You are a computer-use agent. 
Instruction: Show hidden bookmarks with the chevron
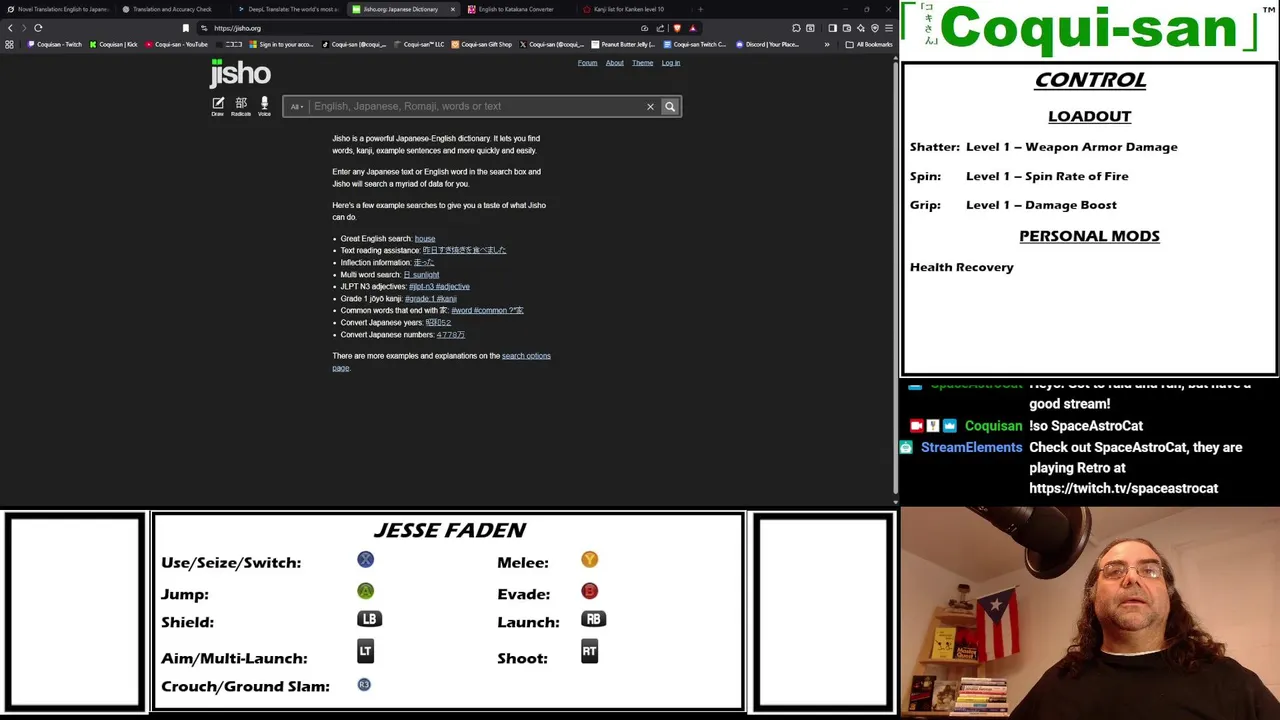click(x=826, y=44)
